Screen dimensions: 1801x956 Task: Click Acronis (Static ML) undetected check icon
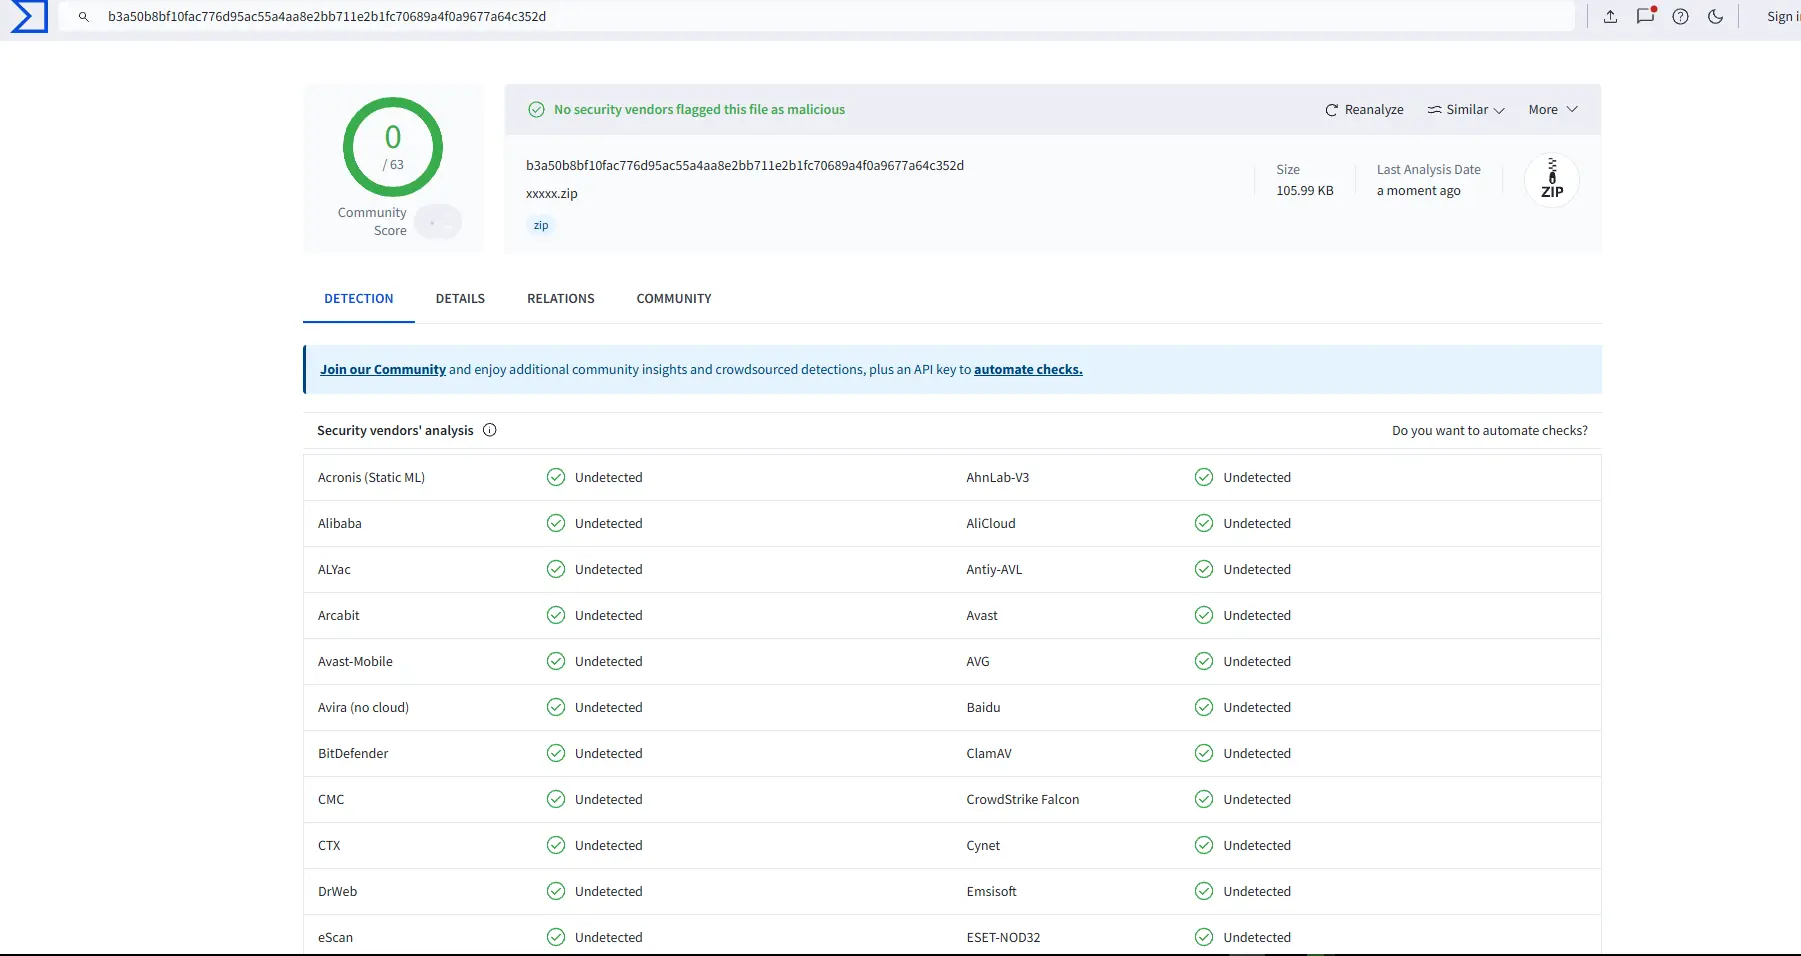click(x=556, y=478)
